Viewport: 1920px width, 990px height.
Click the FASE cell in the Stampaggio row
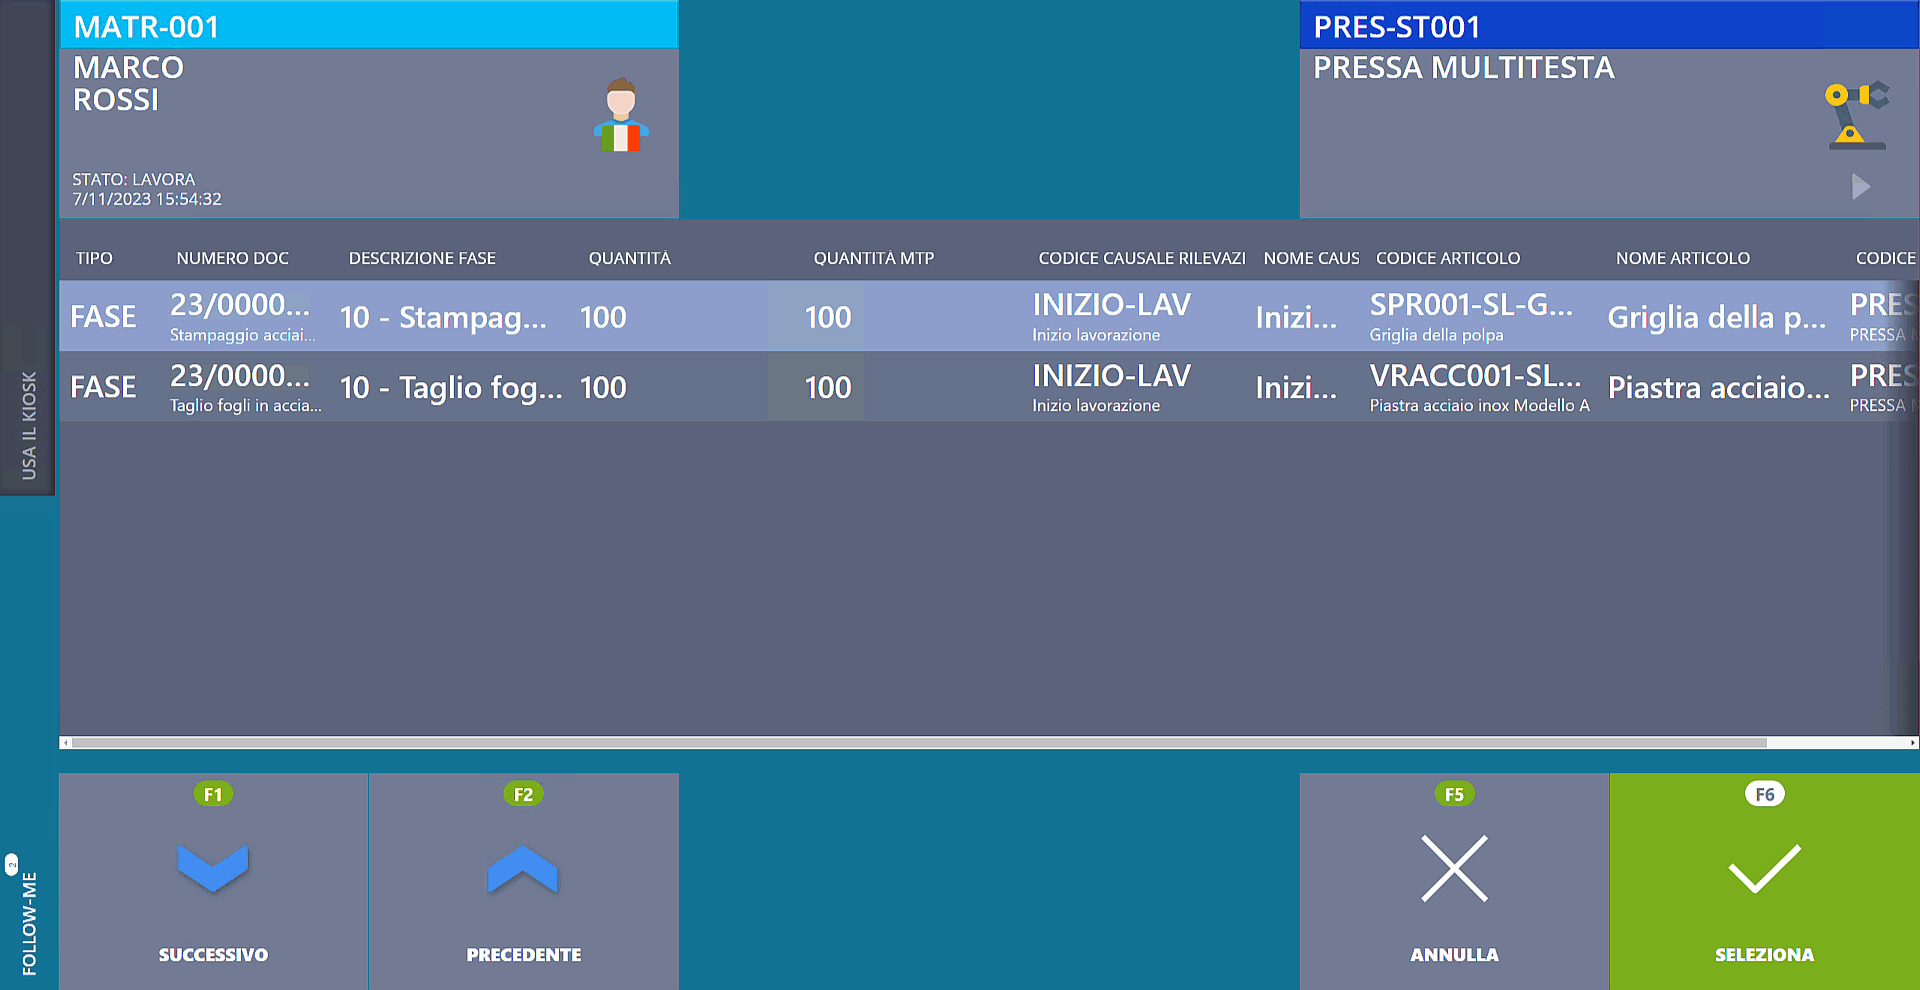point(103,317)
